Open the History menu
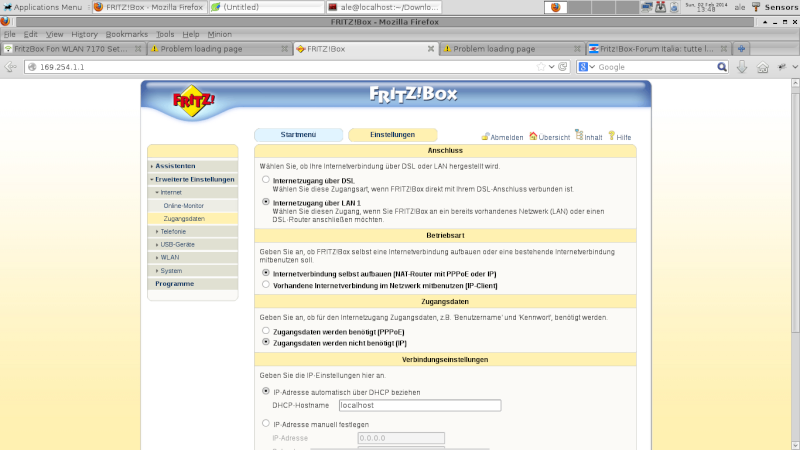 click(x=84, y=34)
